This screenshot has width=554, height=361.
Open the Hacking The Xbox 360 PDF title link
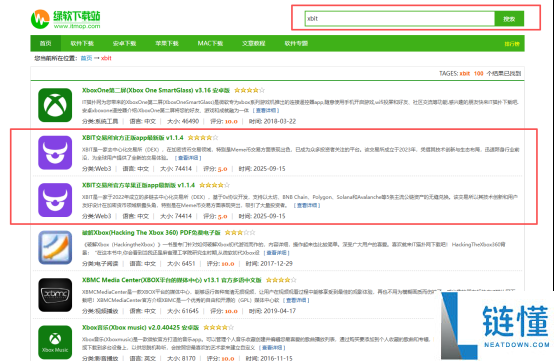click(x=151, y=233)
